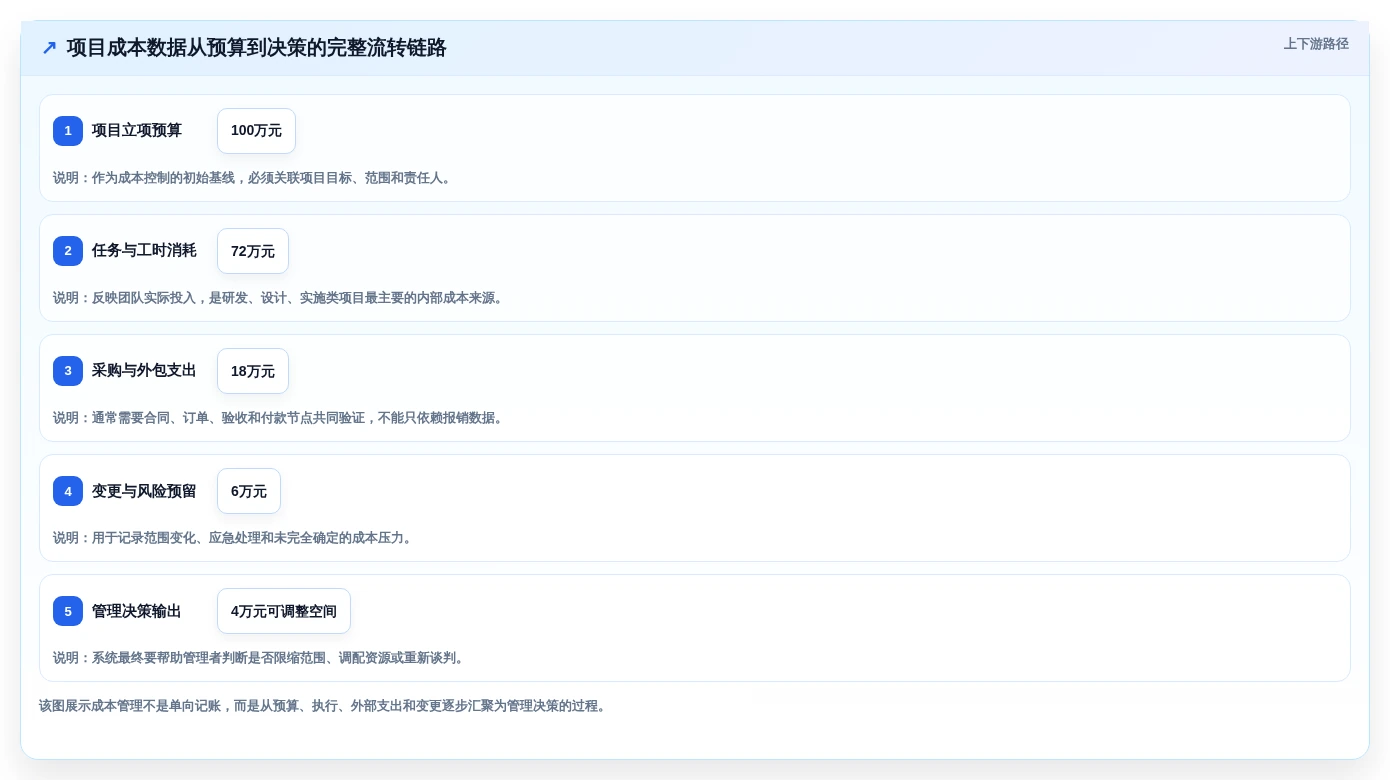
Task: Select the 任务与工时消耗 step title
Action: click(x=144, y=251)
